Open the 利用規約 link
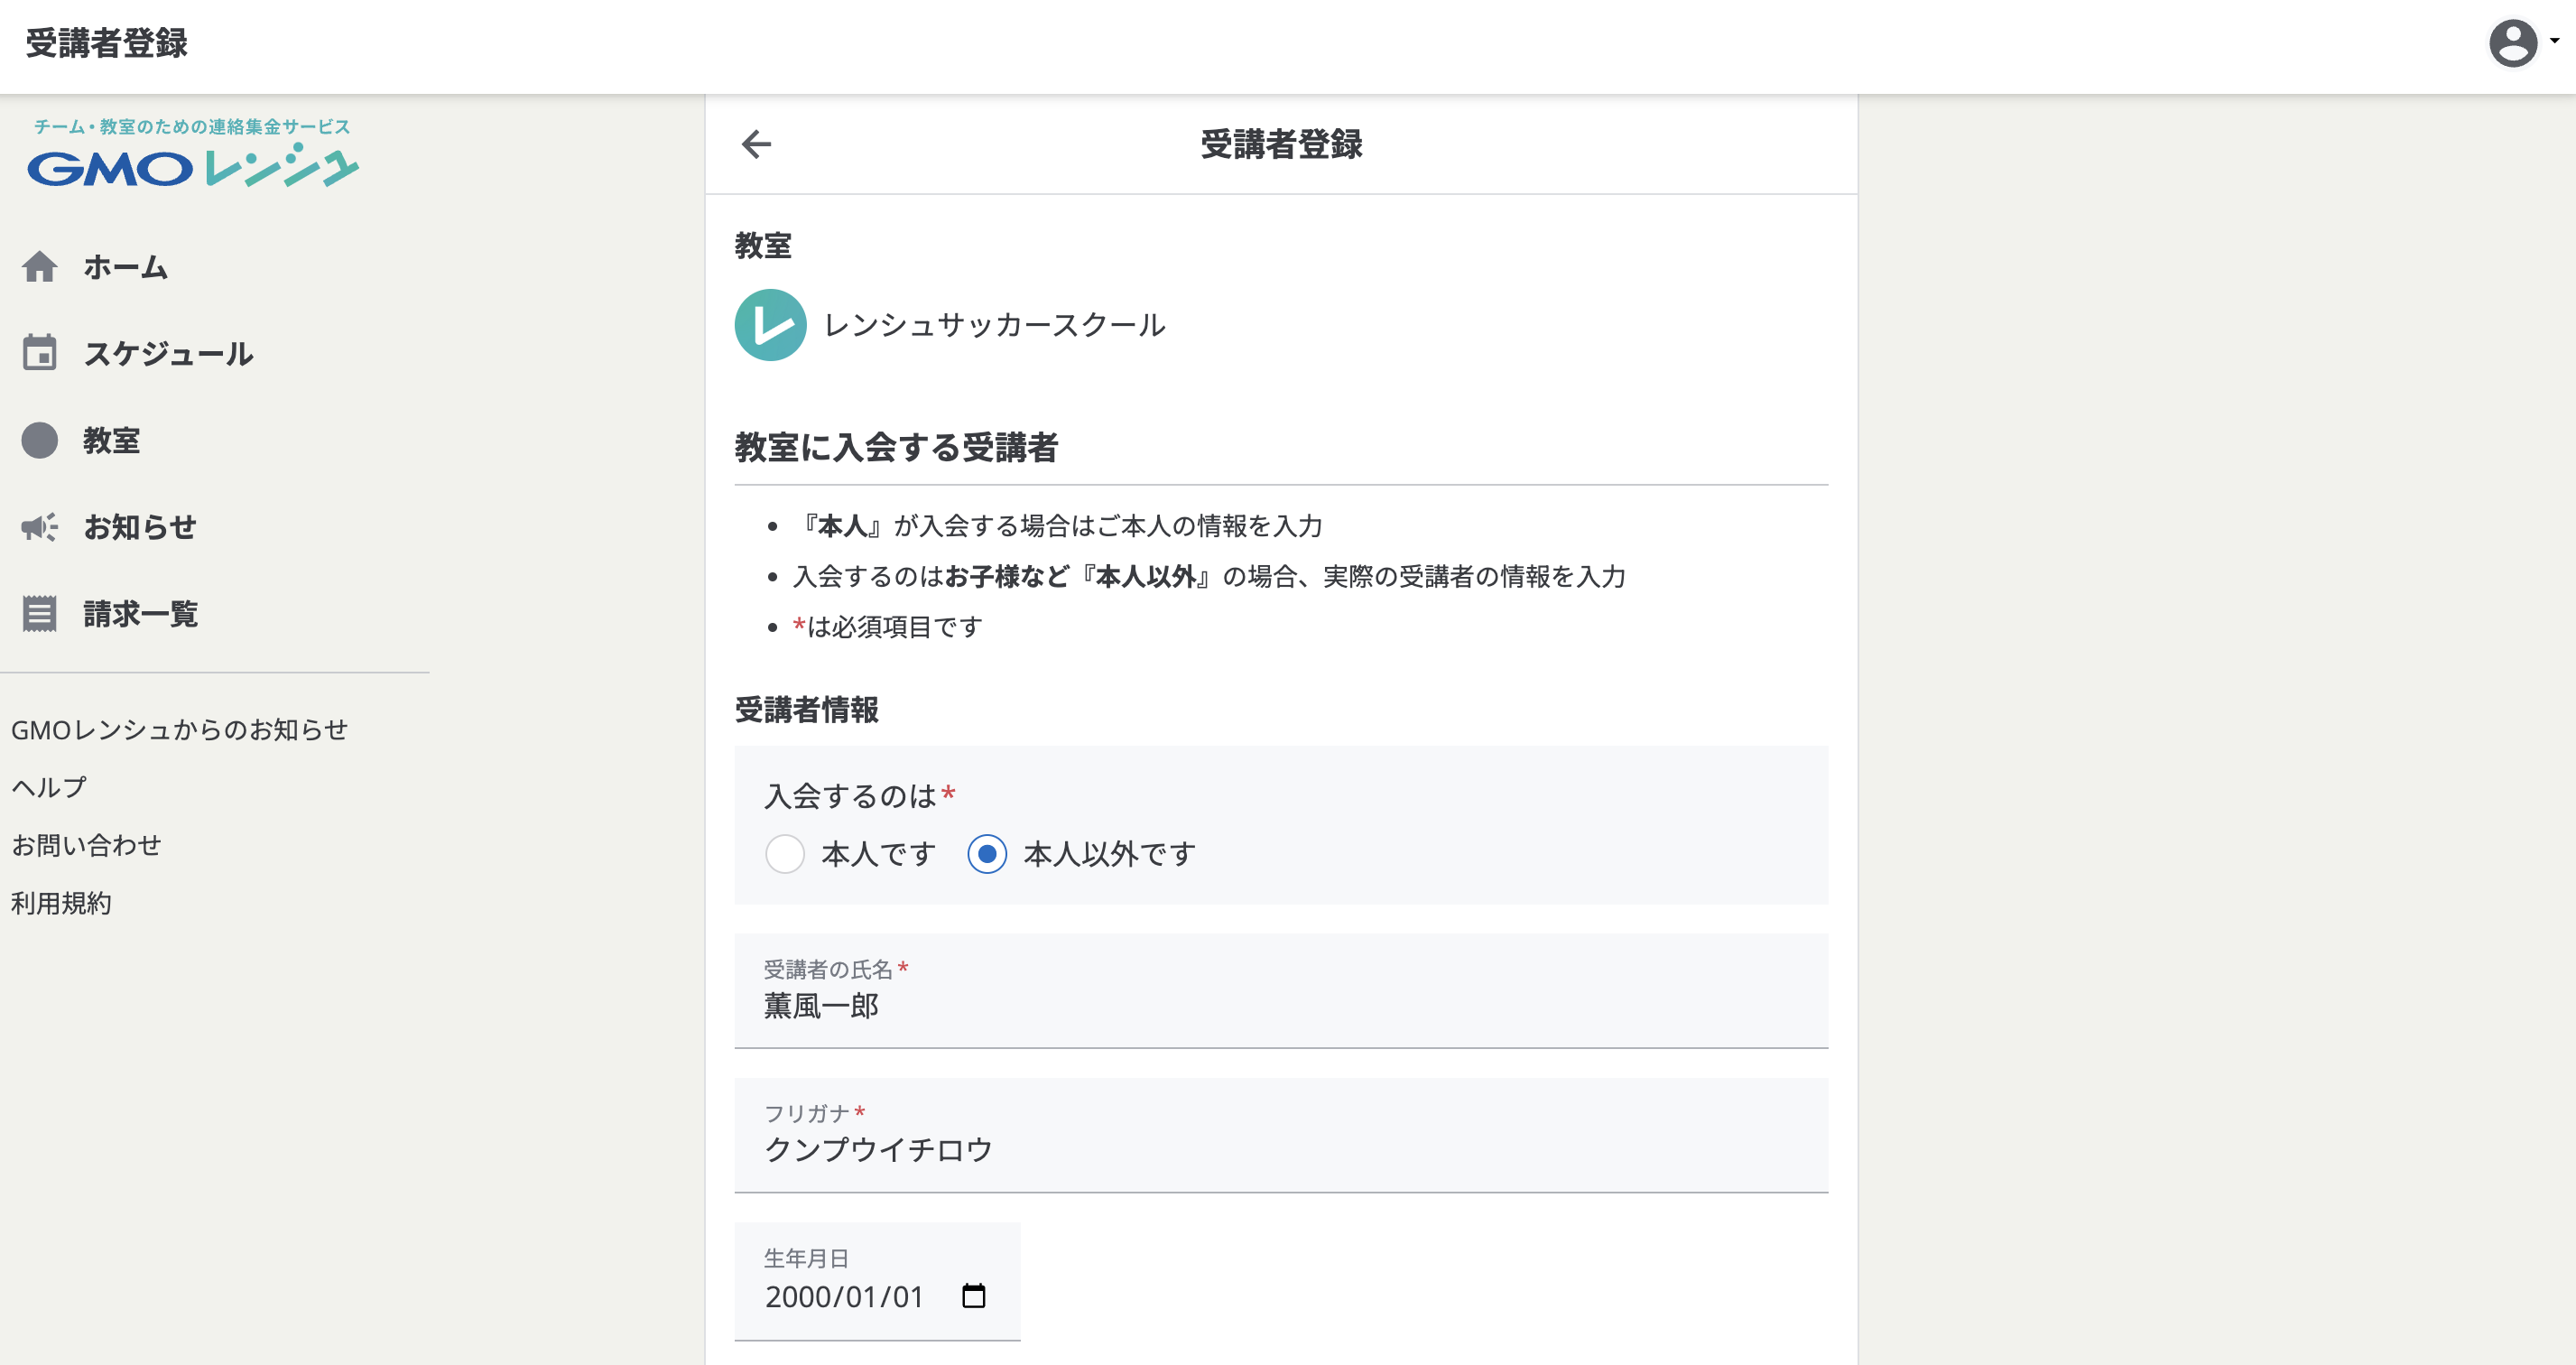Screen dimensions: 2576x1365 pos(61,904)
